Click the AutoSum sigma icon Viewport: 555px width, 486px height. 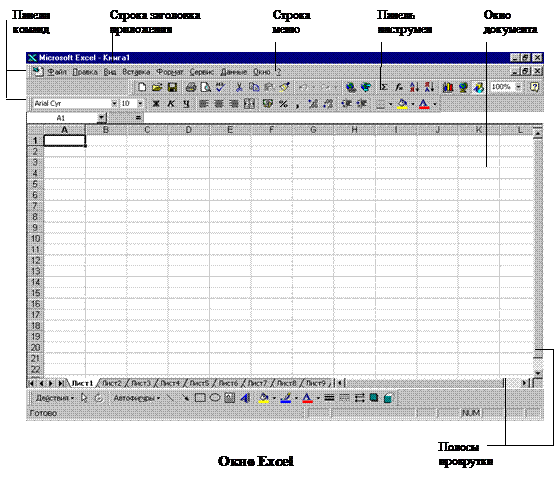pyautogui.click(x=384, y=87)
